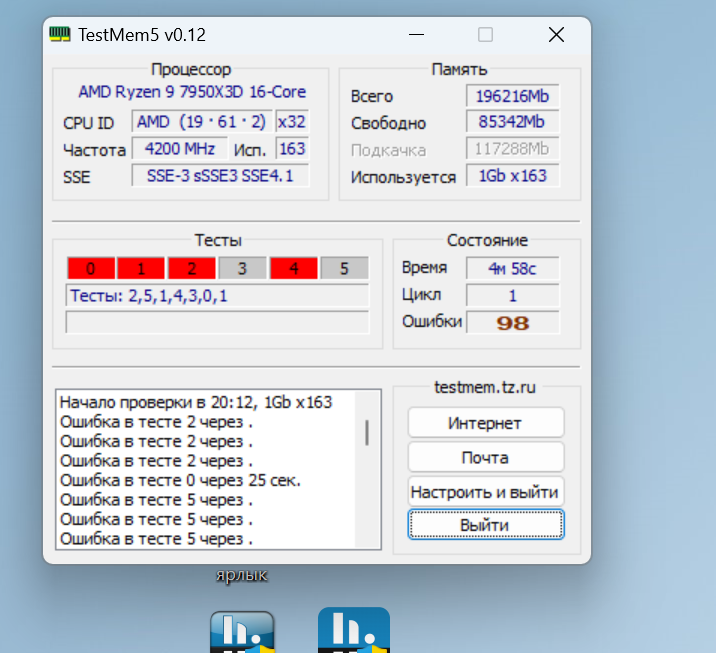This screenshot has height=653, width=716.
Task: Click used memory value '1Gb x163'
Action: tap(513, 176)
